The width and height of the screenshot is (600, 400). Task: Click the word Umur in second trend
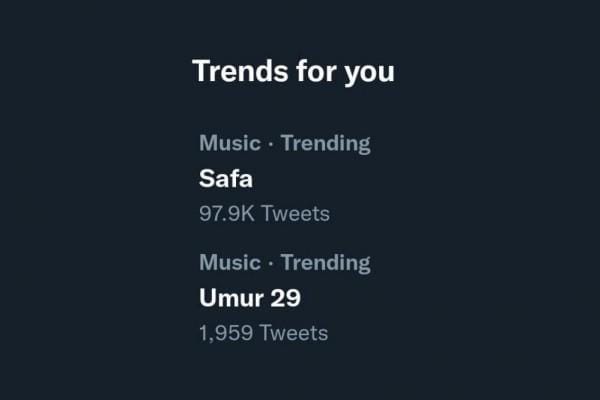pyautogui.click(x=232, y=298)
